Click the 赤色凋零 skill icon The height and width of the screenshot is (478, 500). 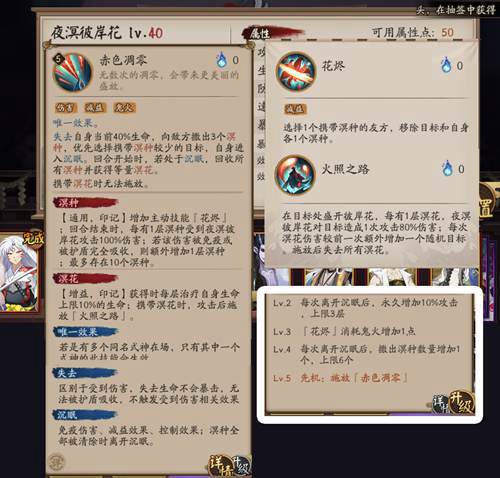coord(72,72)
